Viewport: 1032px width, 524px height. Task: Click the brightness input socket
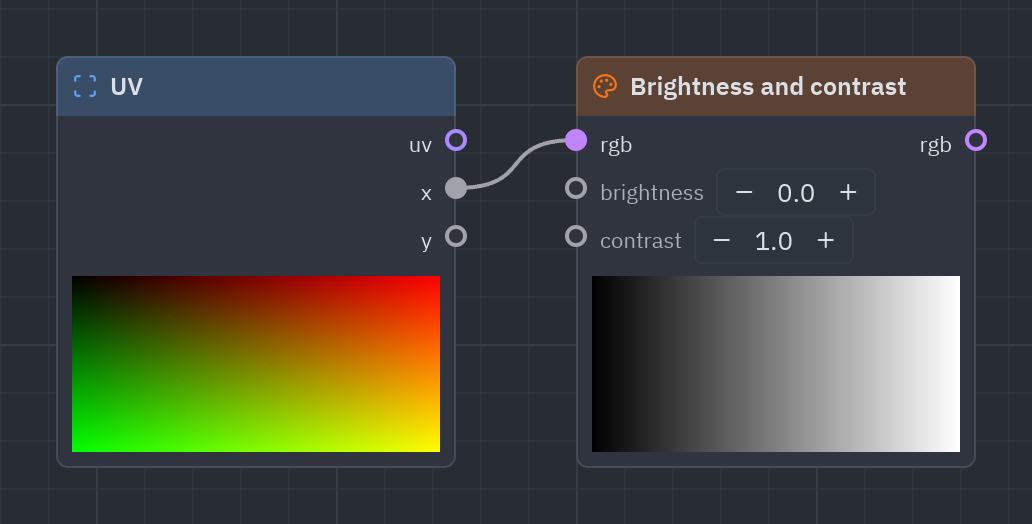point(576,188)
